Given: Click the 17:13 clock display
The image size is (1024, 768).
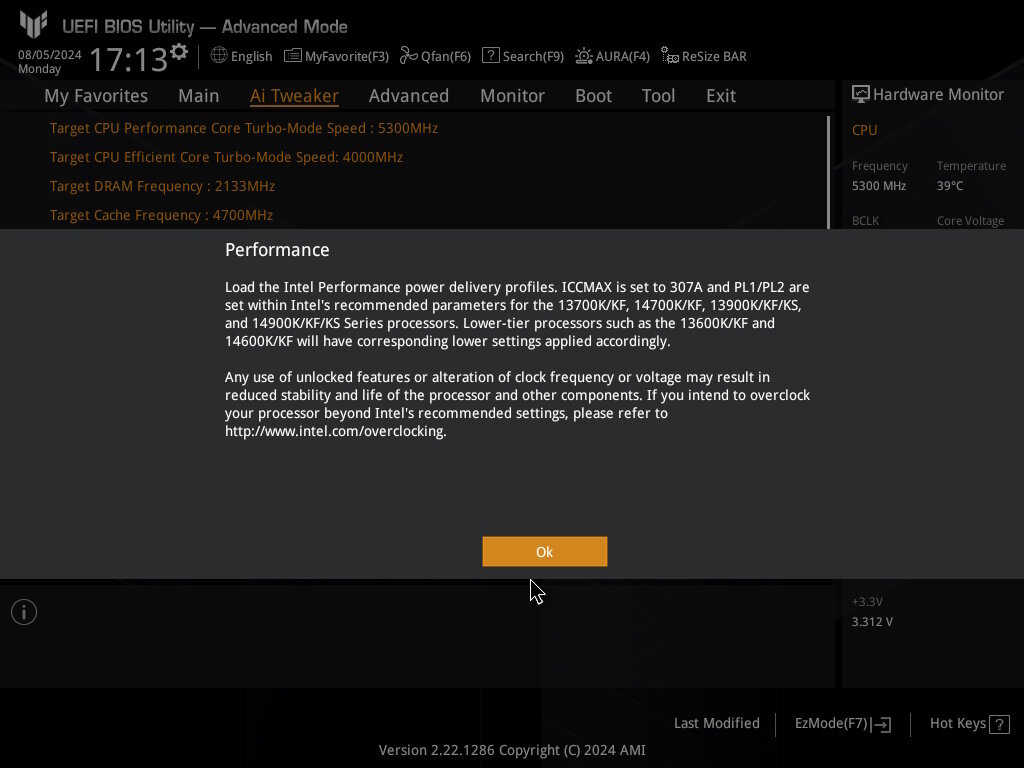Looking at the screenshot, I should 129,59.
